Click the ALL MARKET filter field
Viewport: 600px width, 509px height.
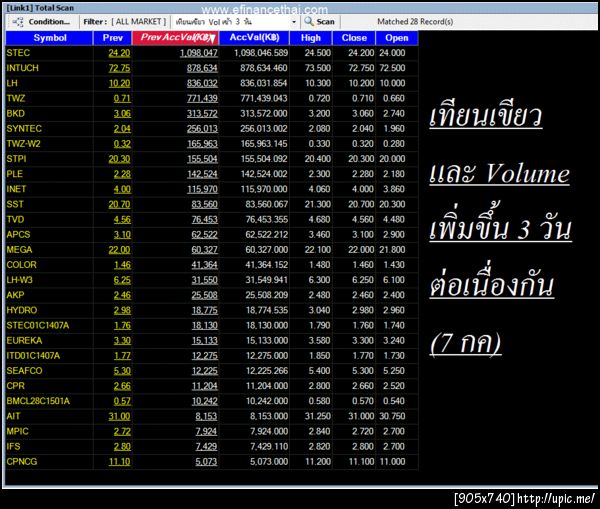tap(139, 22)
